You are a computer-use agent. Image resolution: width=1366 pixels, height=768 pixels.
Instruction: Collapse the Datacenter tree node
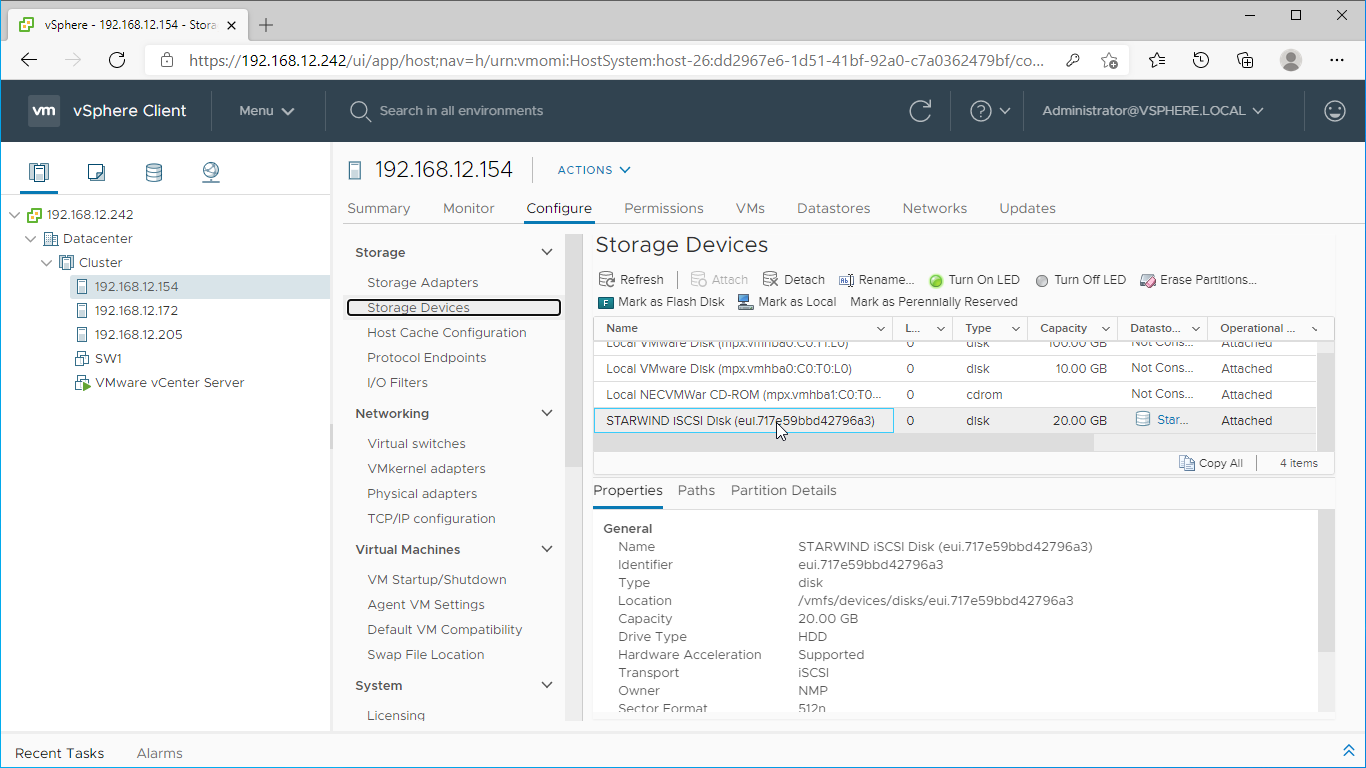[x=31, y=239]
